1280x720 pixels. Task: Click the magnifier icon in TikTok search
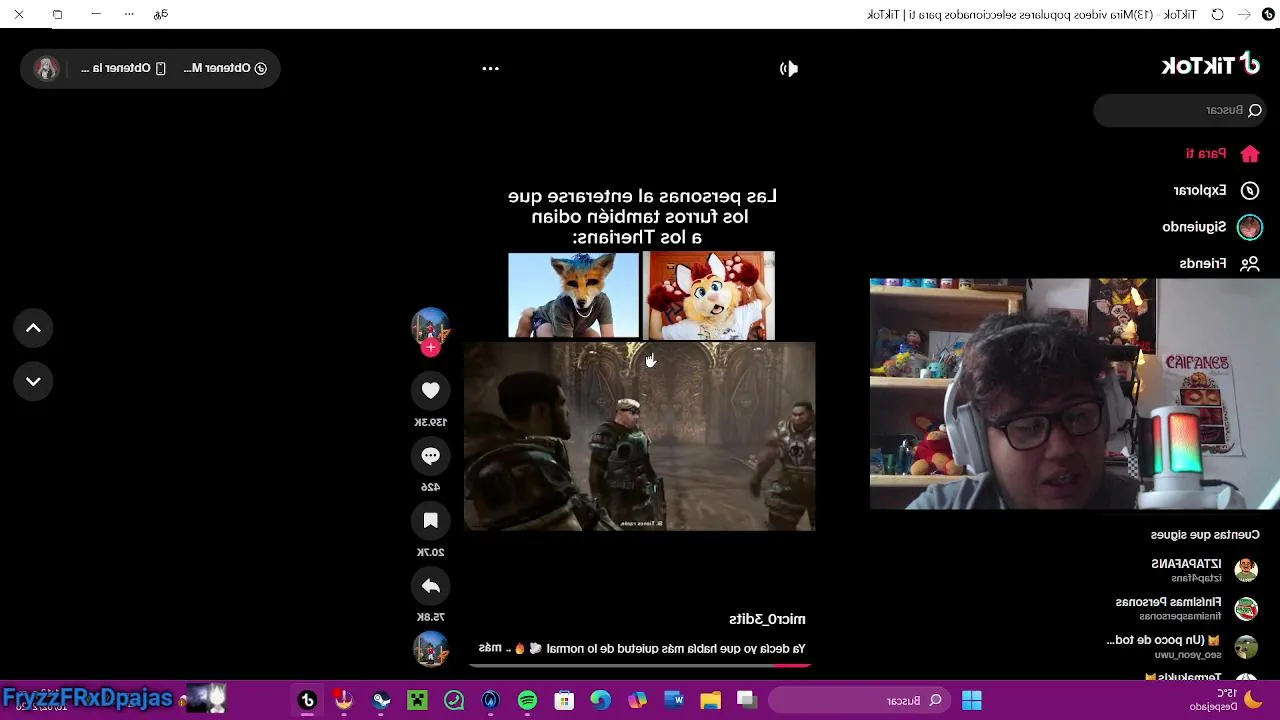click(1255, 110)
